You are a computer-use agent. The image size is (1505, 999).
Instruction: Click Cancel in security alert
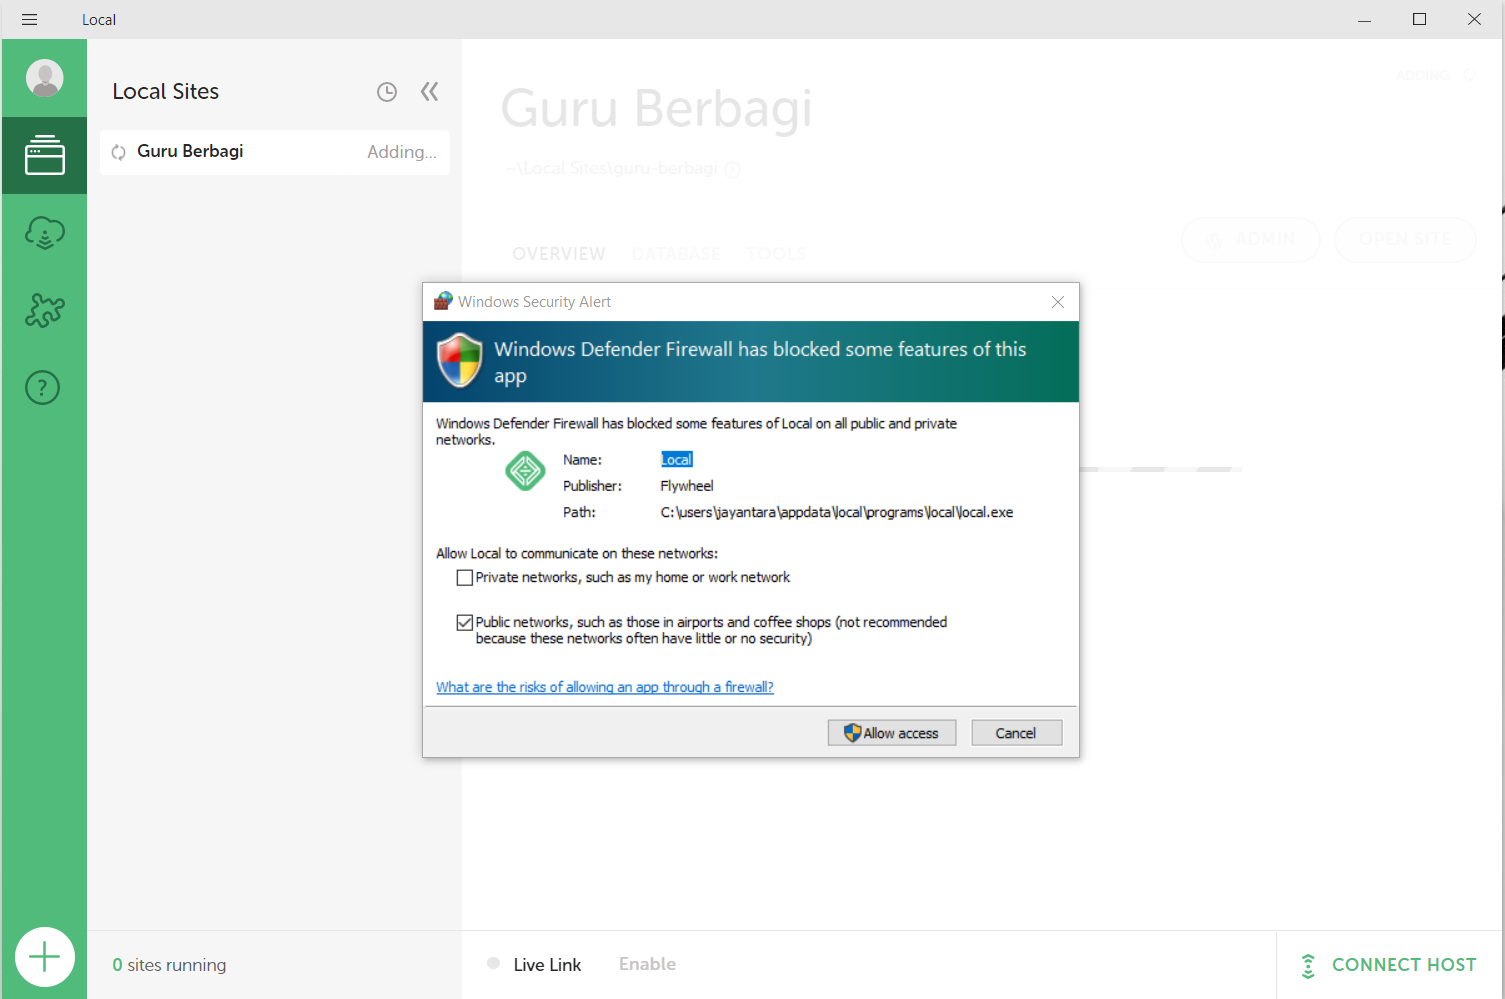click(1017, 733)
